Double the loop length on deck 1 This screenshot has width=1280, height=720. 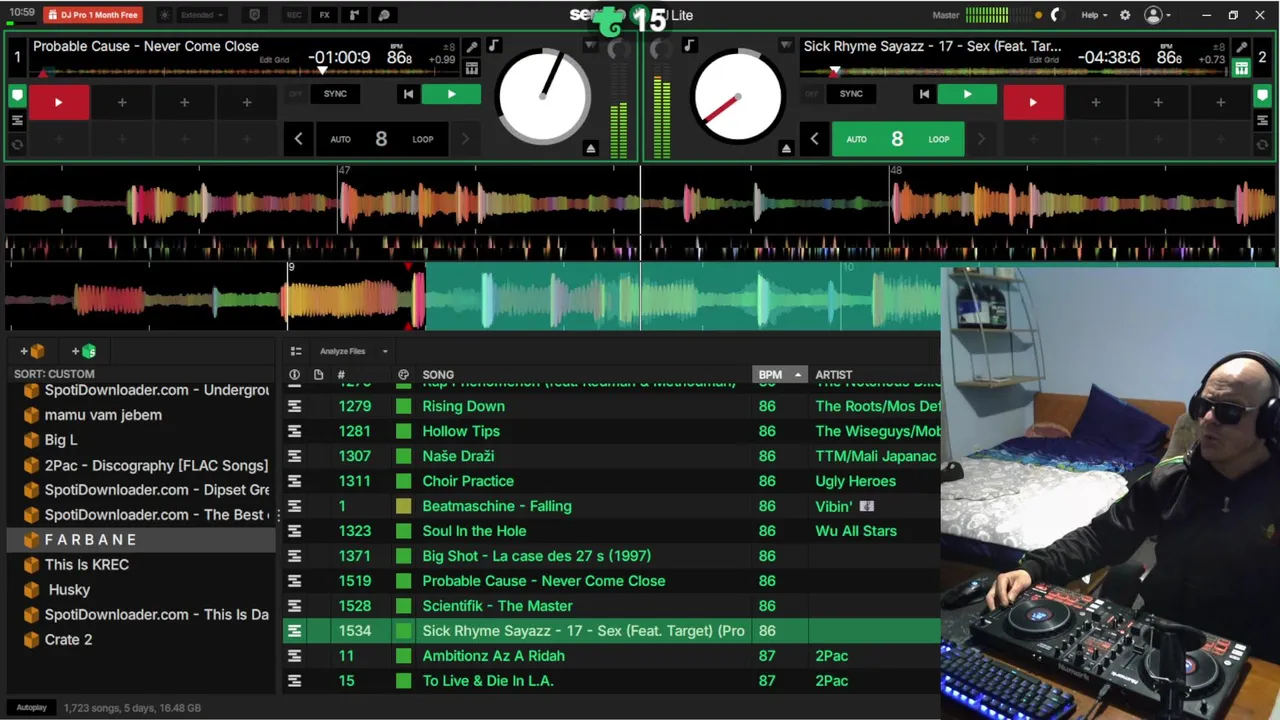(465, 139)
